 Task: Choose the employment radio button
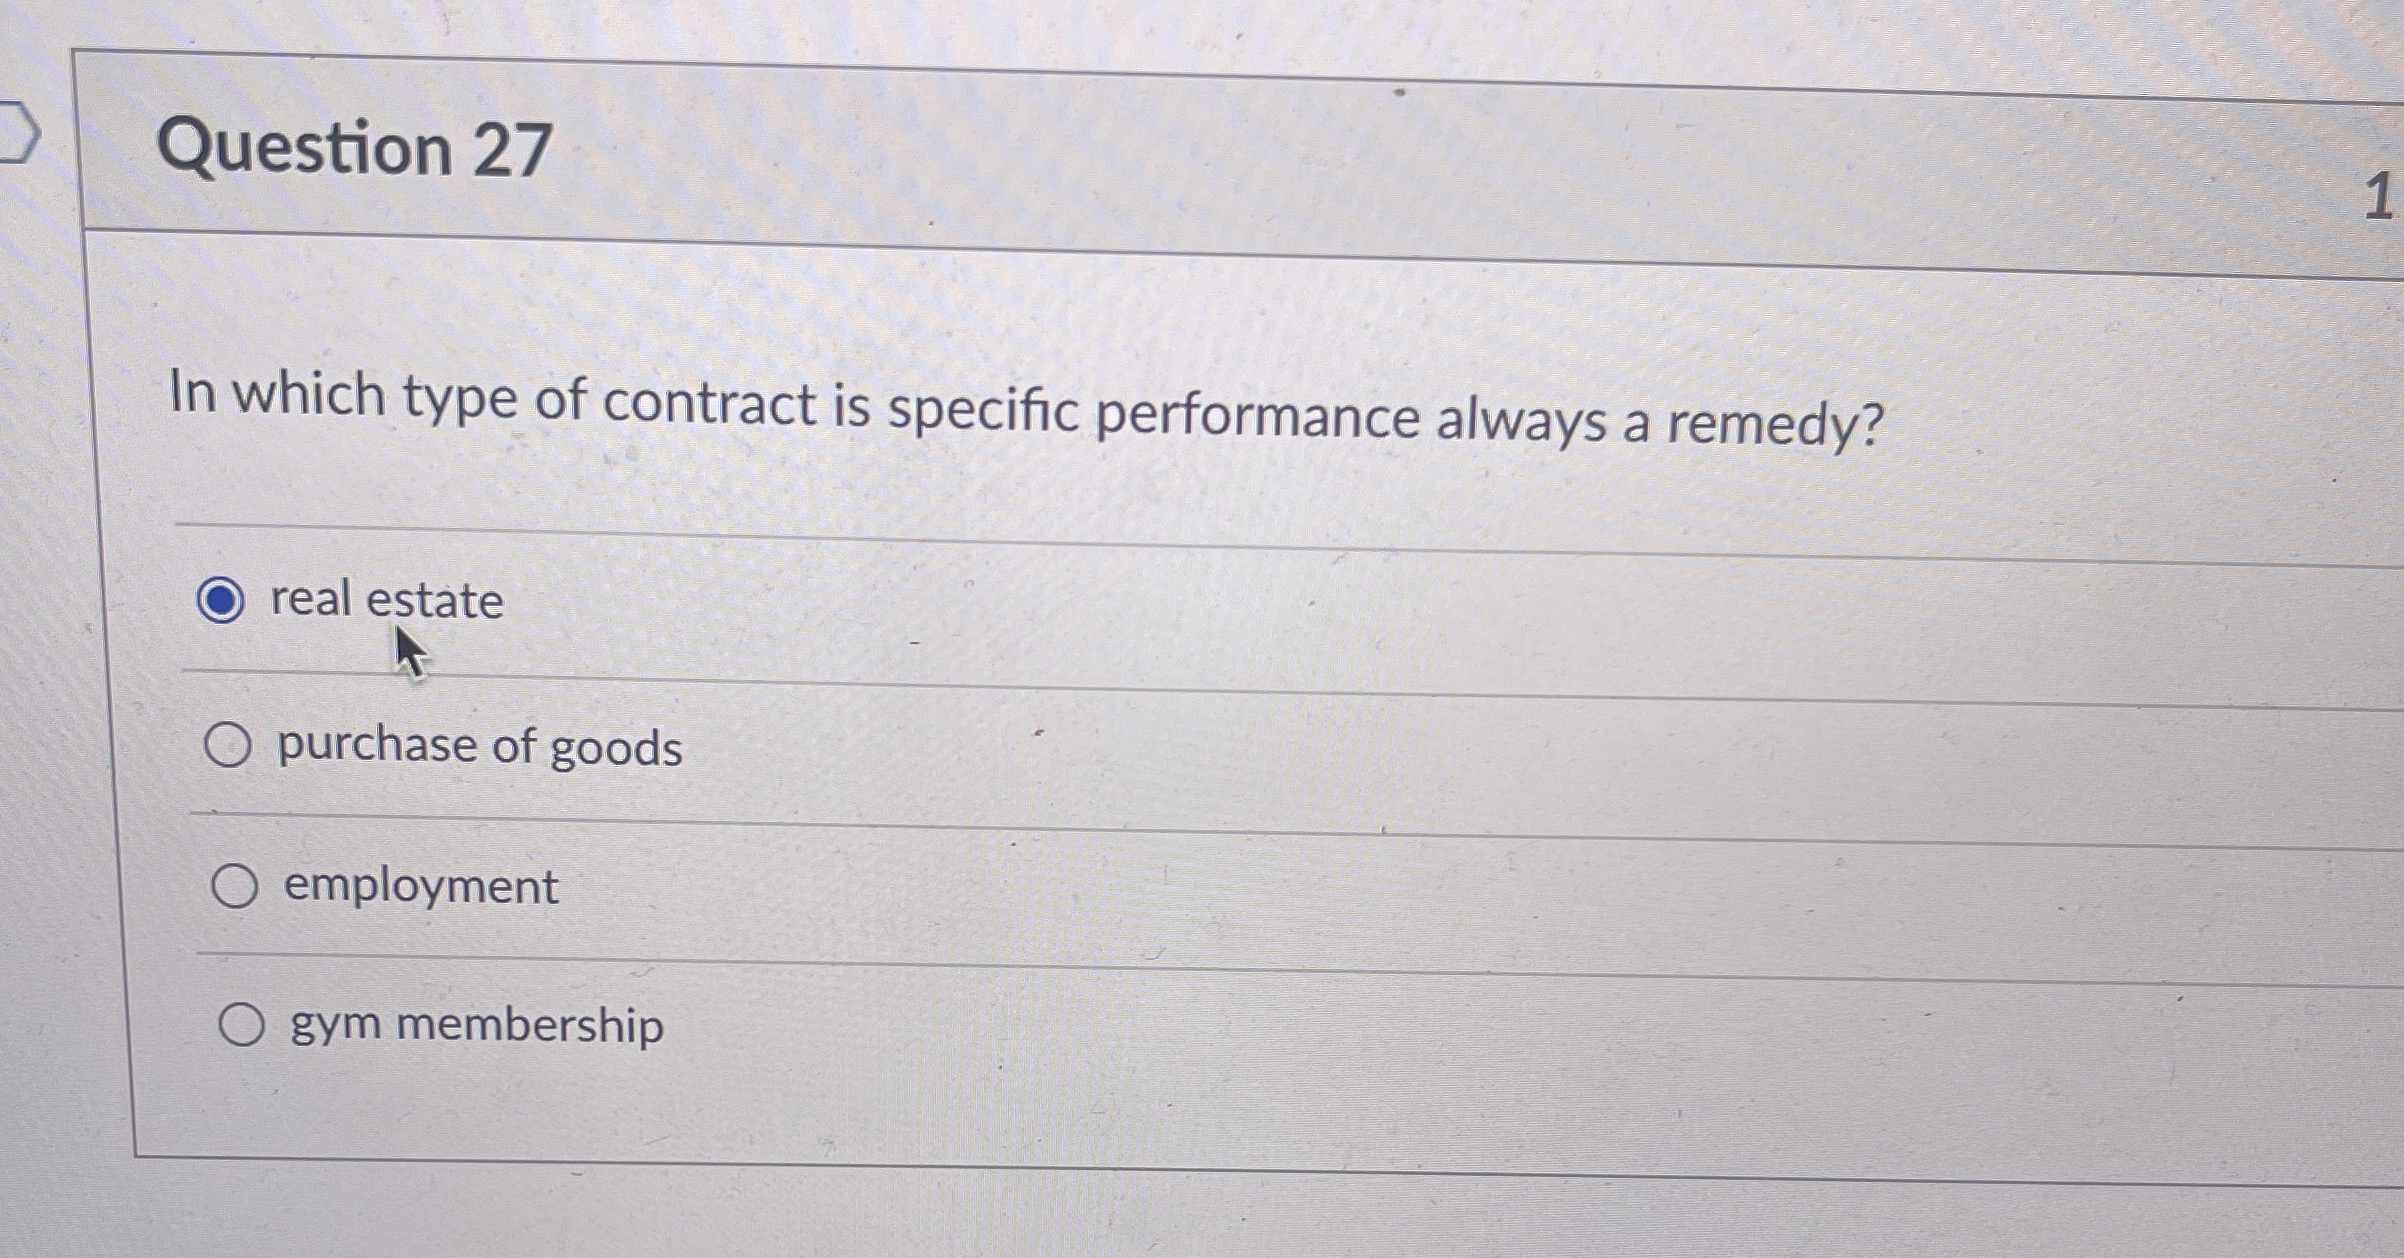(236, 886)
